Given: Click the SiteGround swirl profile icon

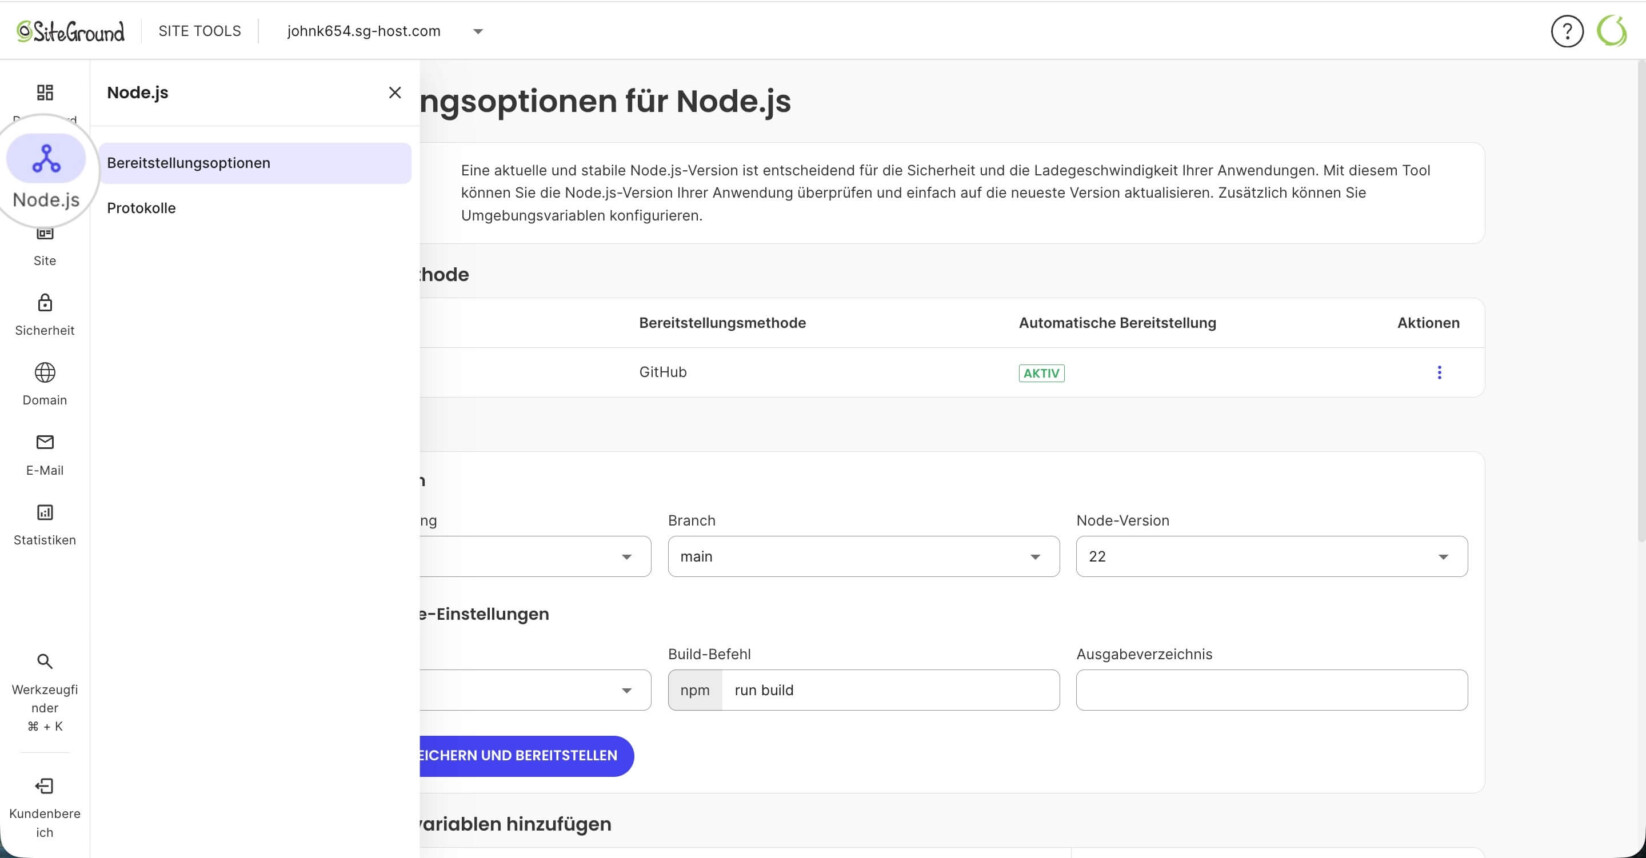Looking at the screenshot, I should point(1612,31).
